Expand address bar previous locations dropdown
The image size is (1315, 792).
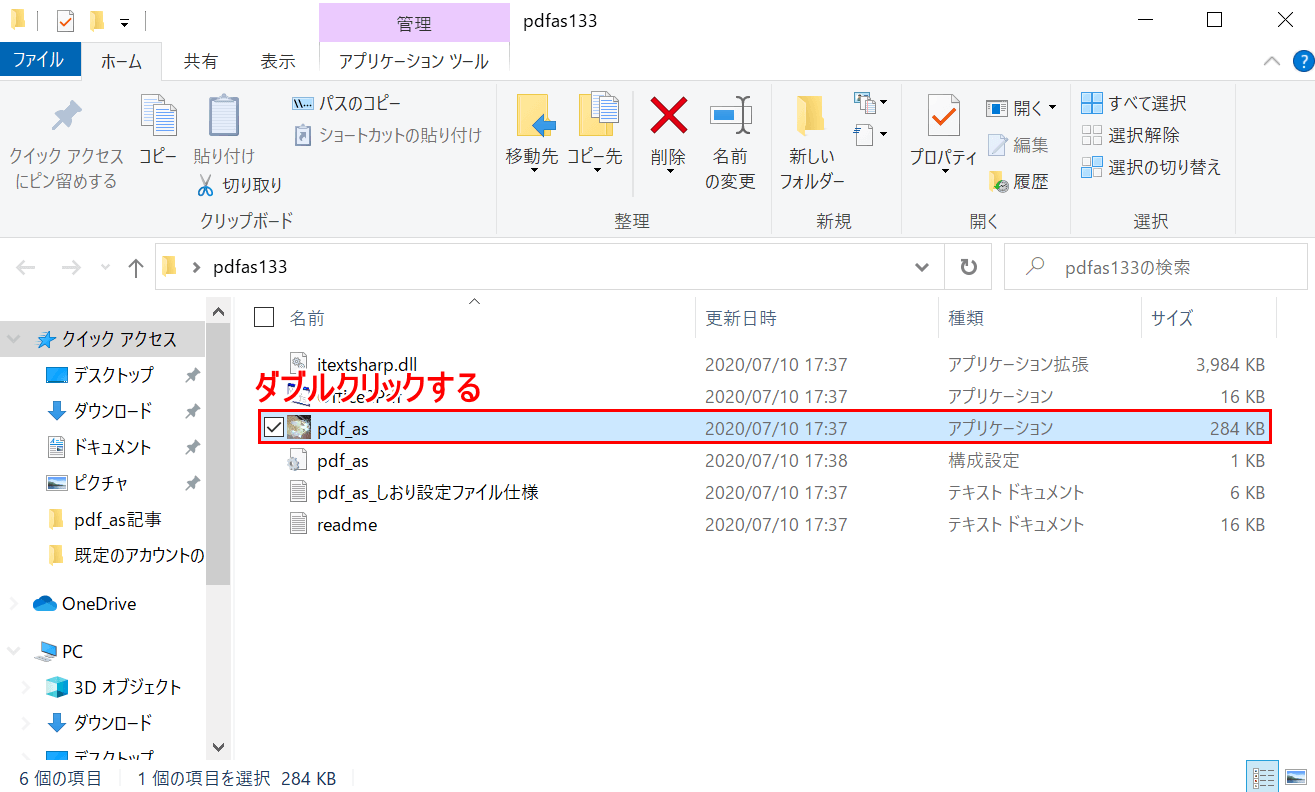point(922,267)
